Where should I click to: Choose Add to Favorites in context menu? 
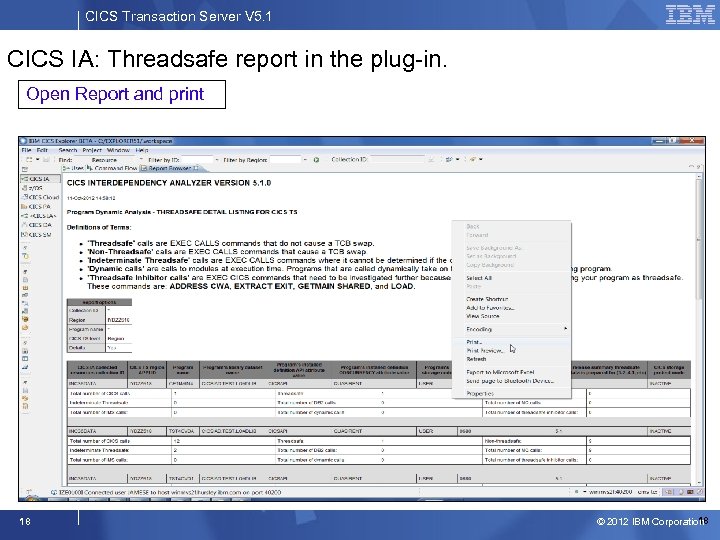[x=490, y=308]
